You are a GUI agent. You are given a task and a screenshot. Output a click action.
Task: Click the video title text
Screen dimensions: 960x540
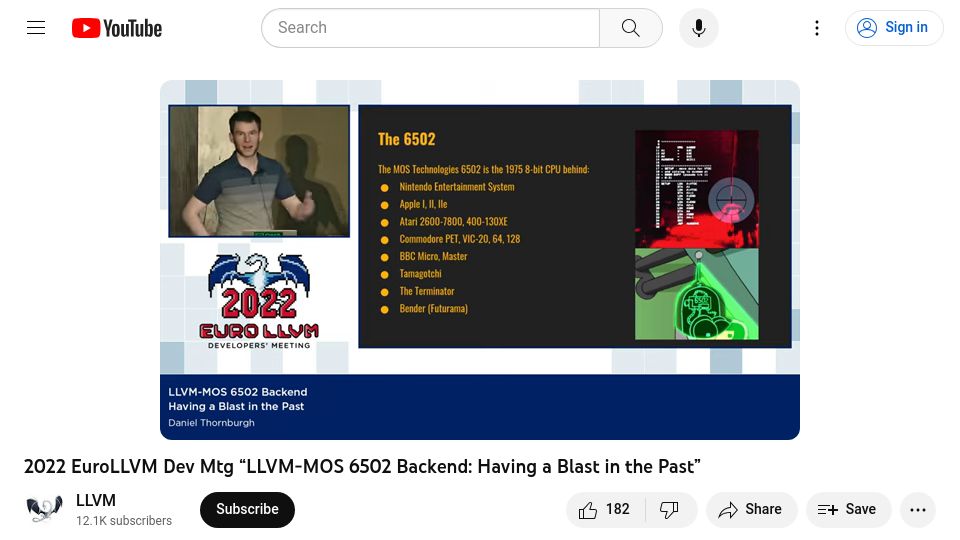362,467
